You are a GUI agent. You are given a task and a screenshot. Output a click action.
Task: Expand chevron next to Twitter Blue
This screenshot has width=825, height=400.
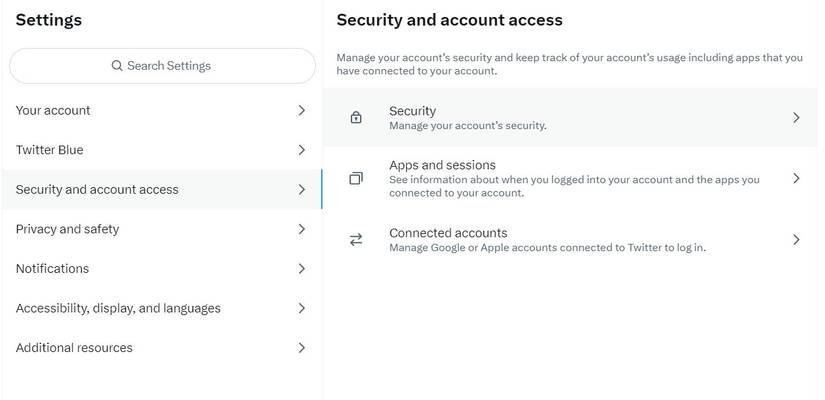click(x=301, y=150)
